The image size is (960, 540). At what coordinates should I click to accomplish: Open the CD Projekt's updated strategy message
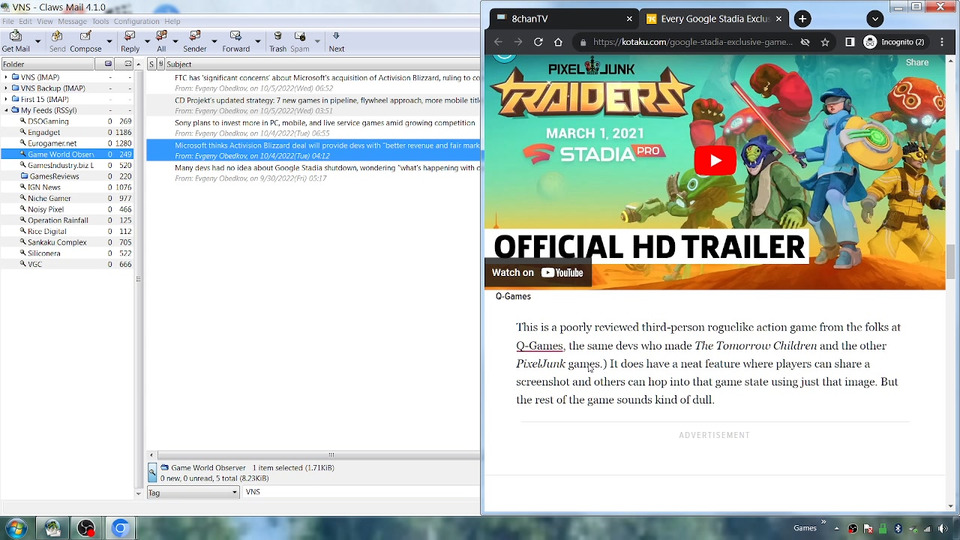(313, 105)
